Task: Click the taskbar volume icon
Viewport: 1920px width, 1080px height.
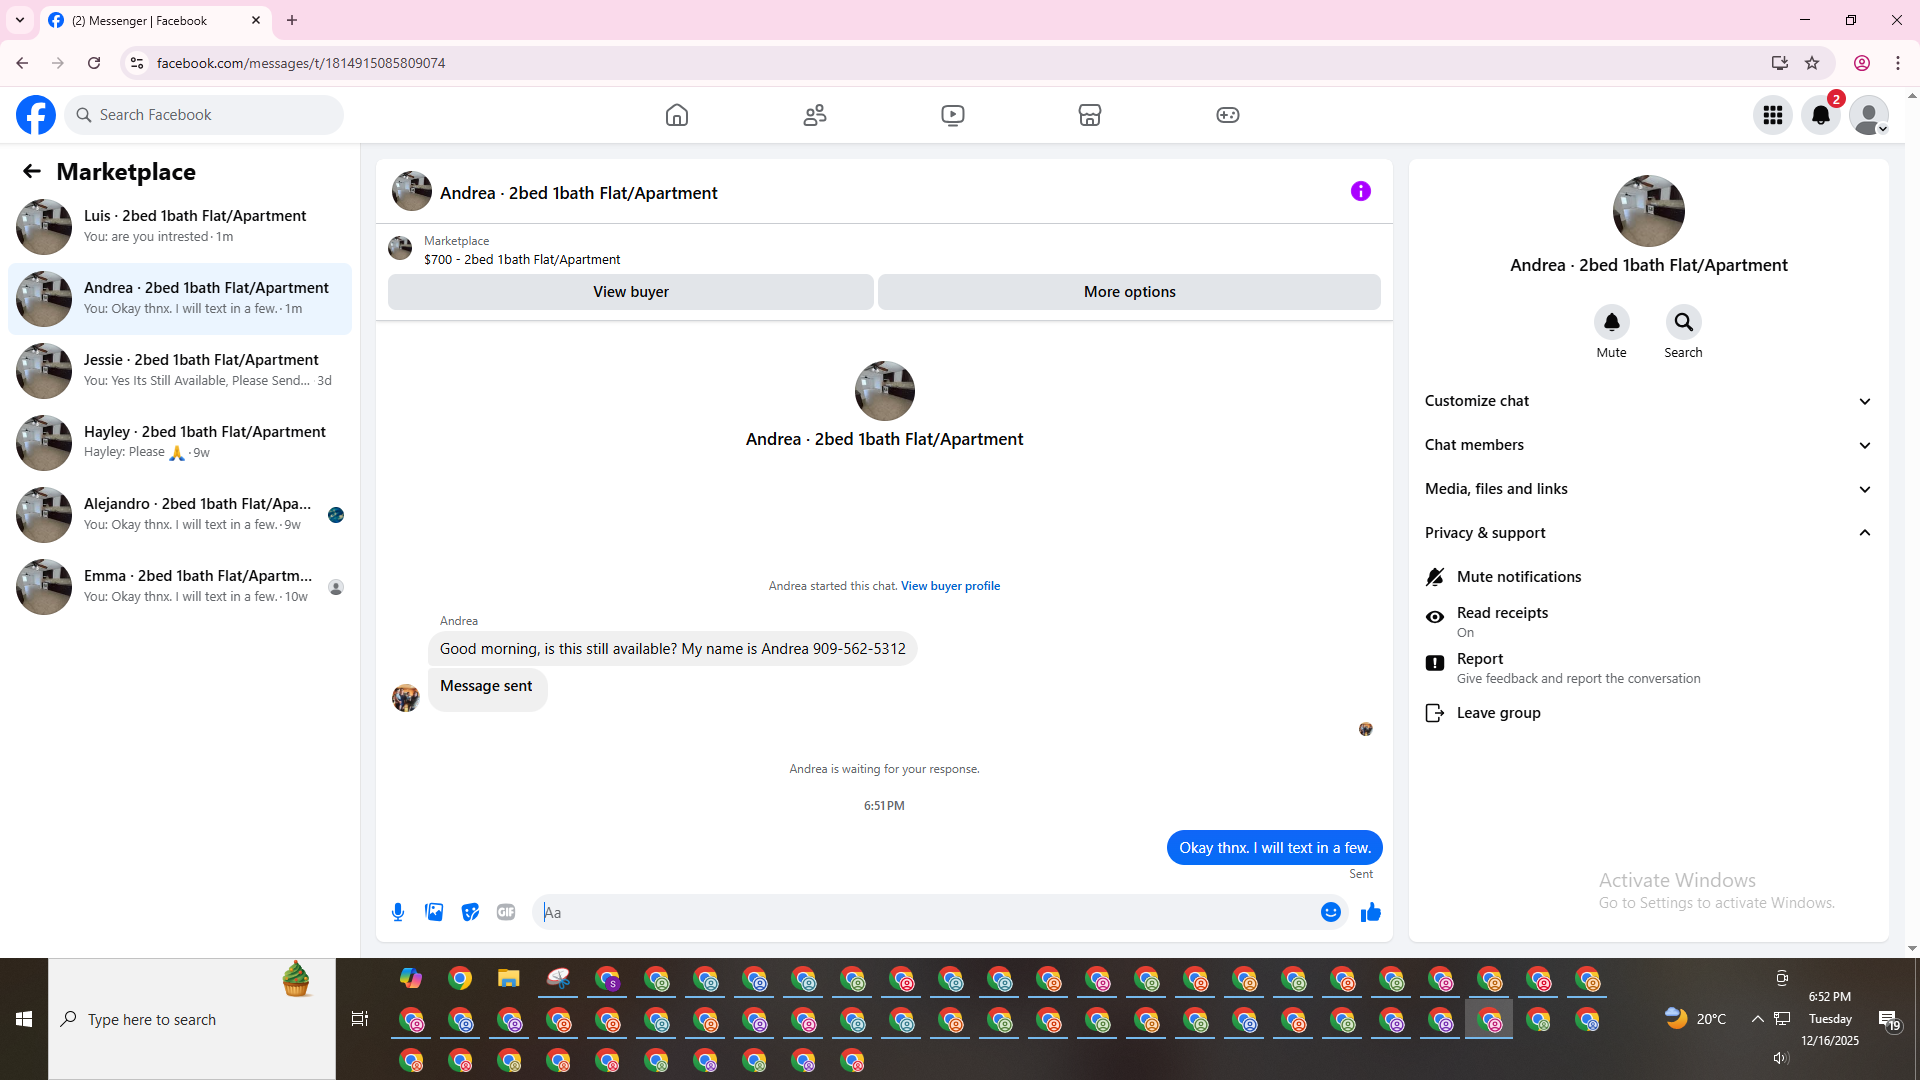Action: tap(1780, 1058)
